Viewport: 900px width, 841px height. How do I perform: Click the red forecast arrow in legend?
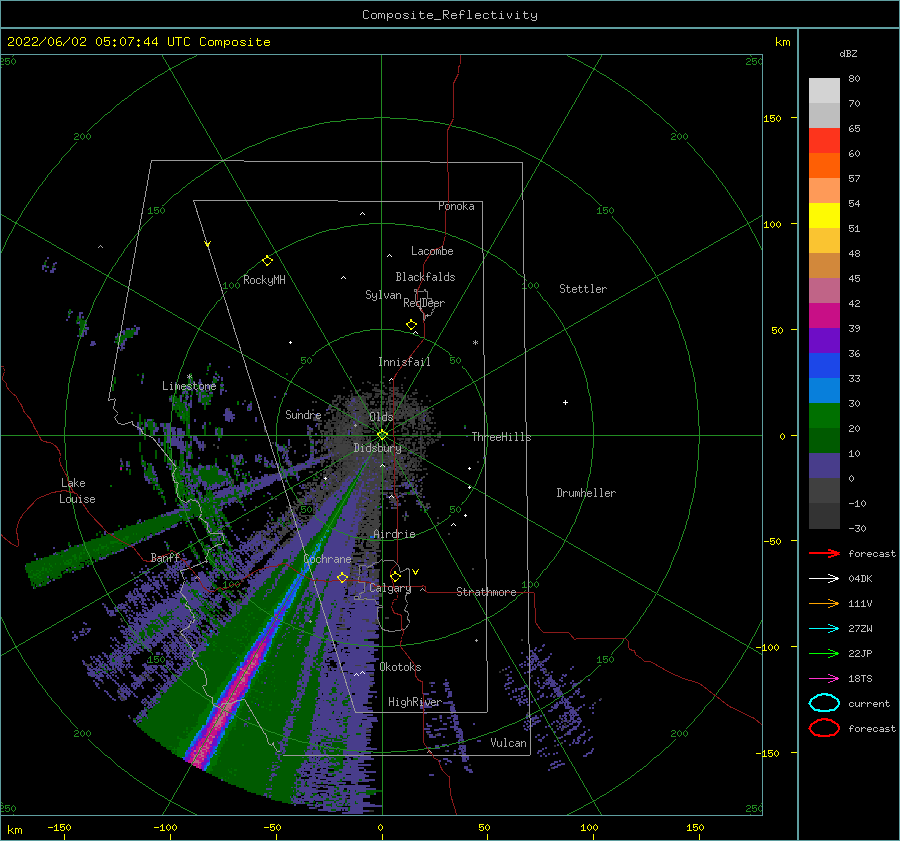(x=824, y=553)
